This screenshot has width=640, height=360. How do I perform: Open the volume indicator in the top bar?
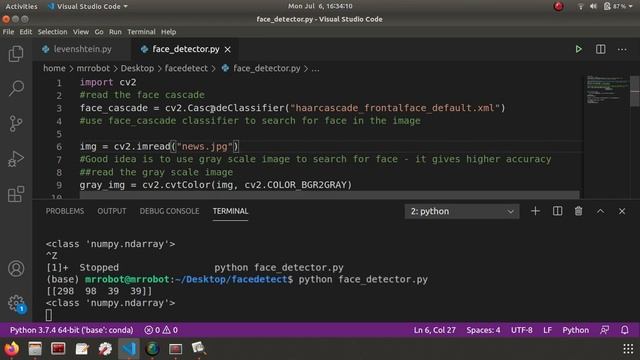pyautogui.click(x=593, y=6)
